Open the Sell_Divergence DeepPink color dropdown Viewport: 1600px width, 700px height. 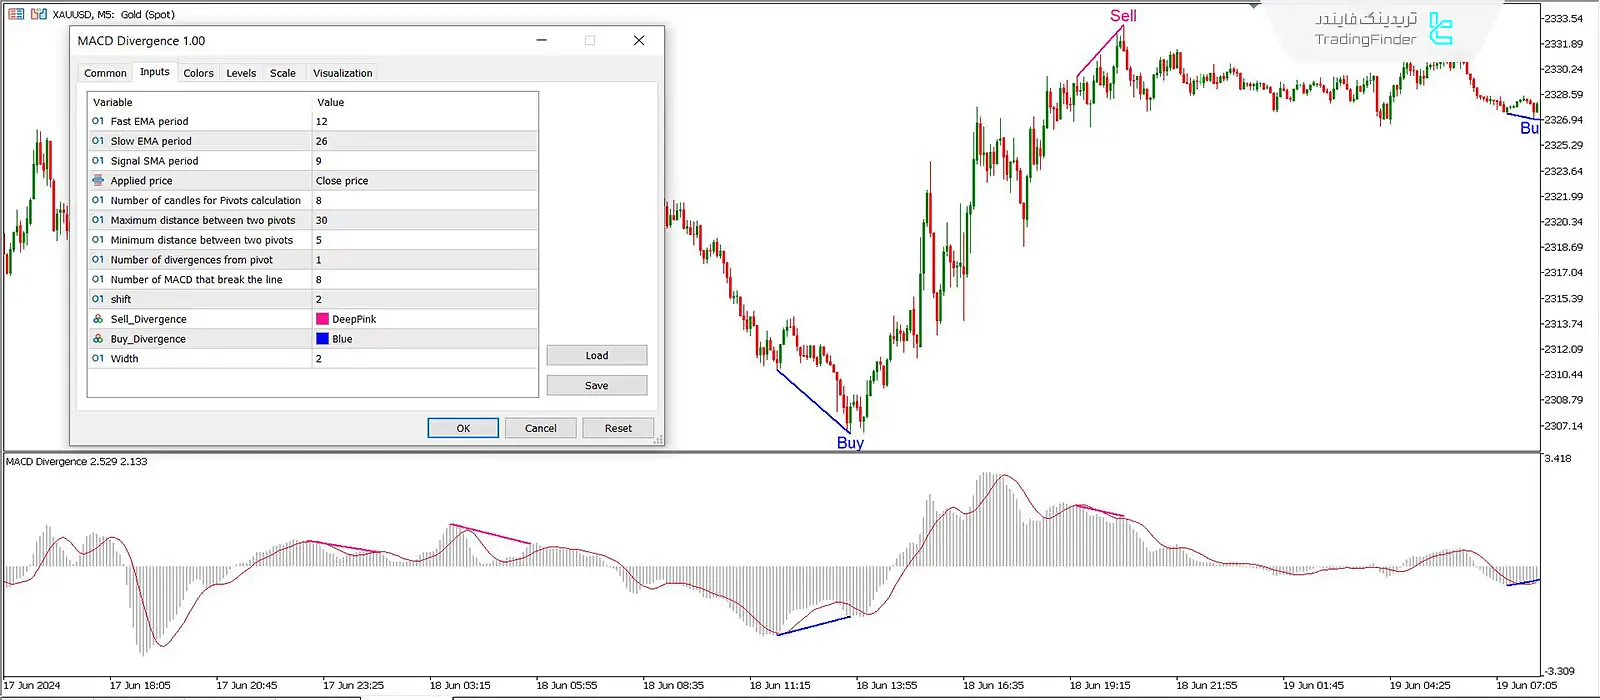pyautogui.click(x=425, y=319)
